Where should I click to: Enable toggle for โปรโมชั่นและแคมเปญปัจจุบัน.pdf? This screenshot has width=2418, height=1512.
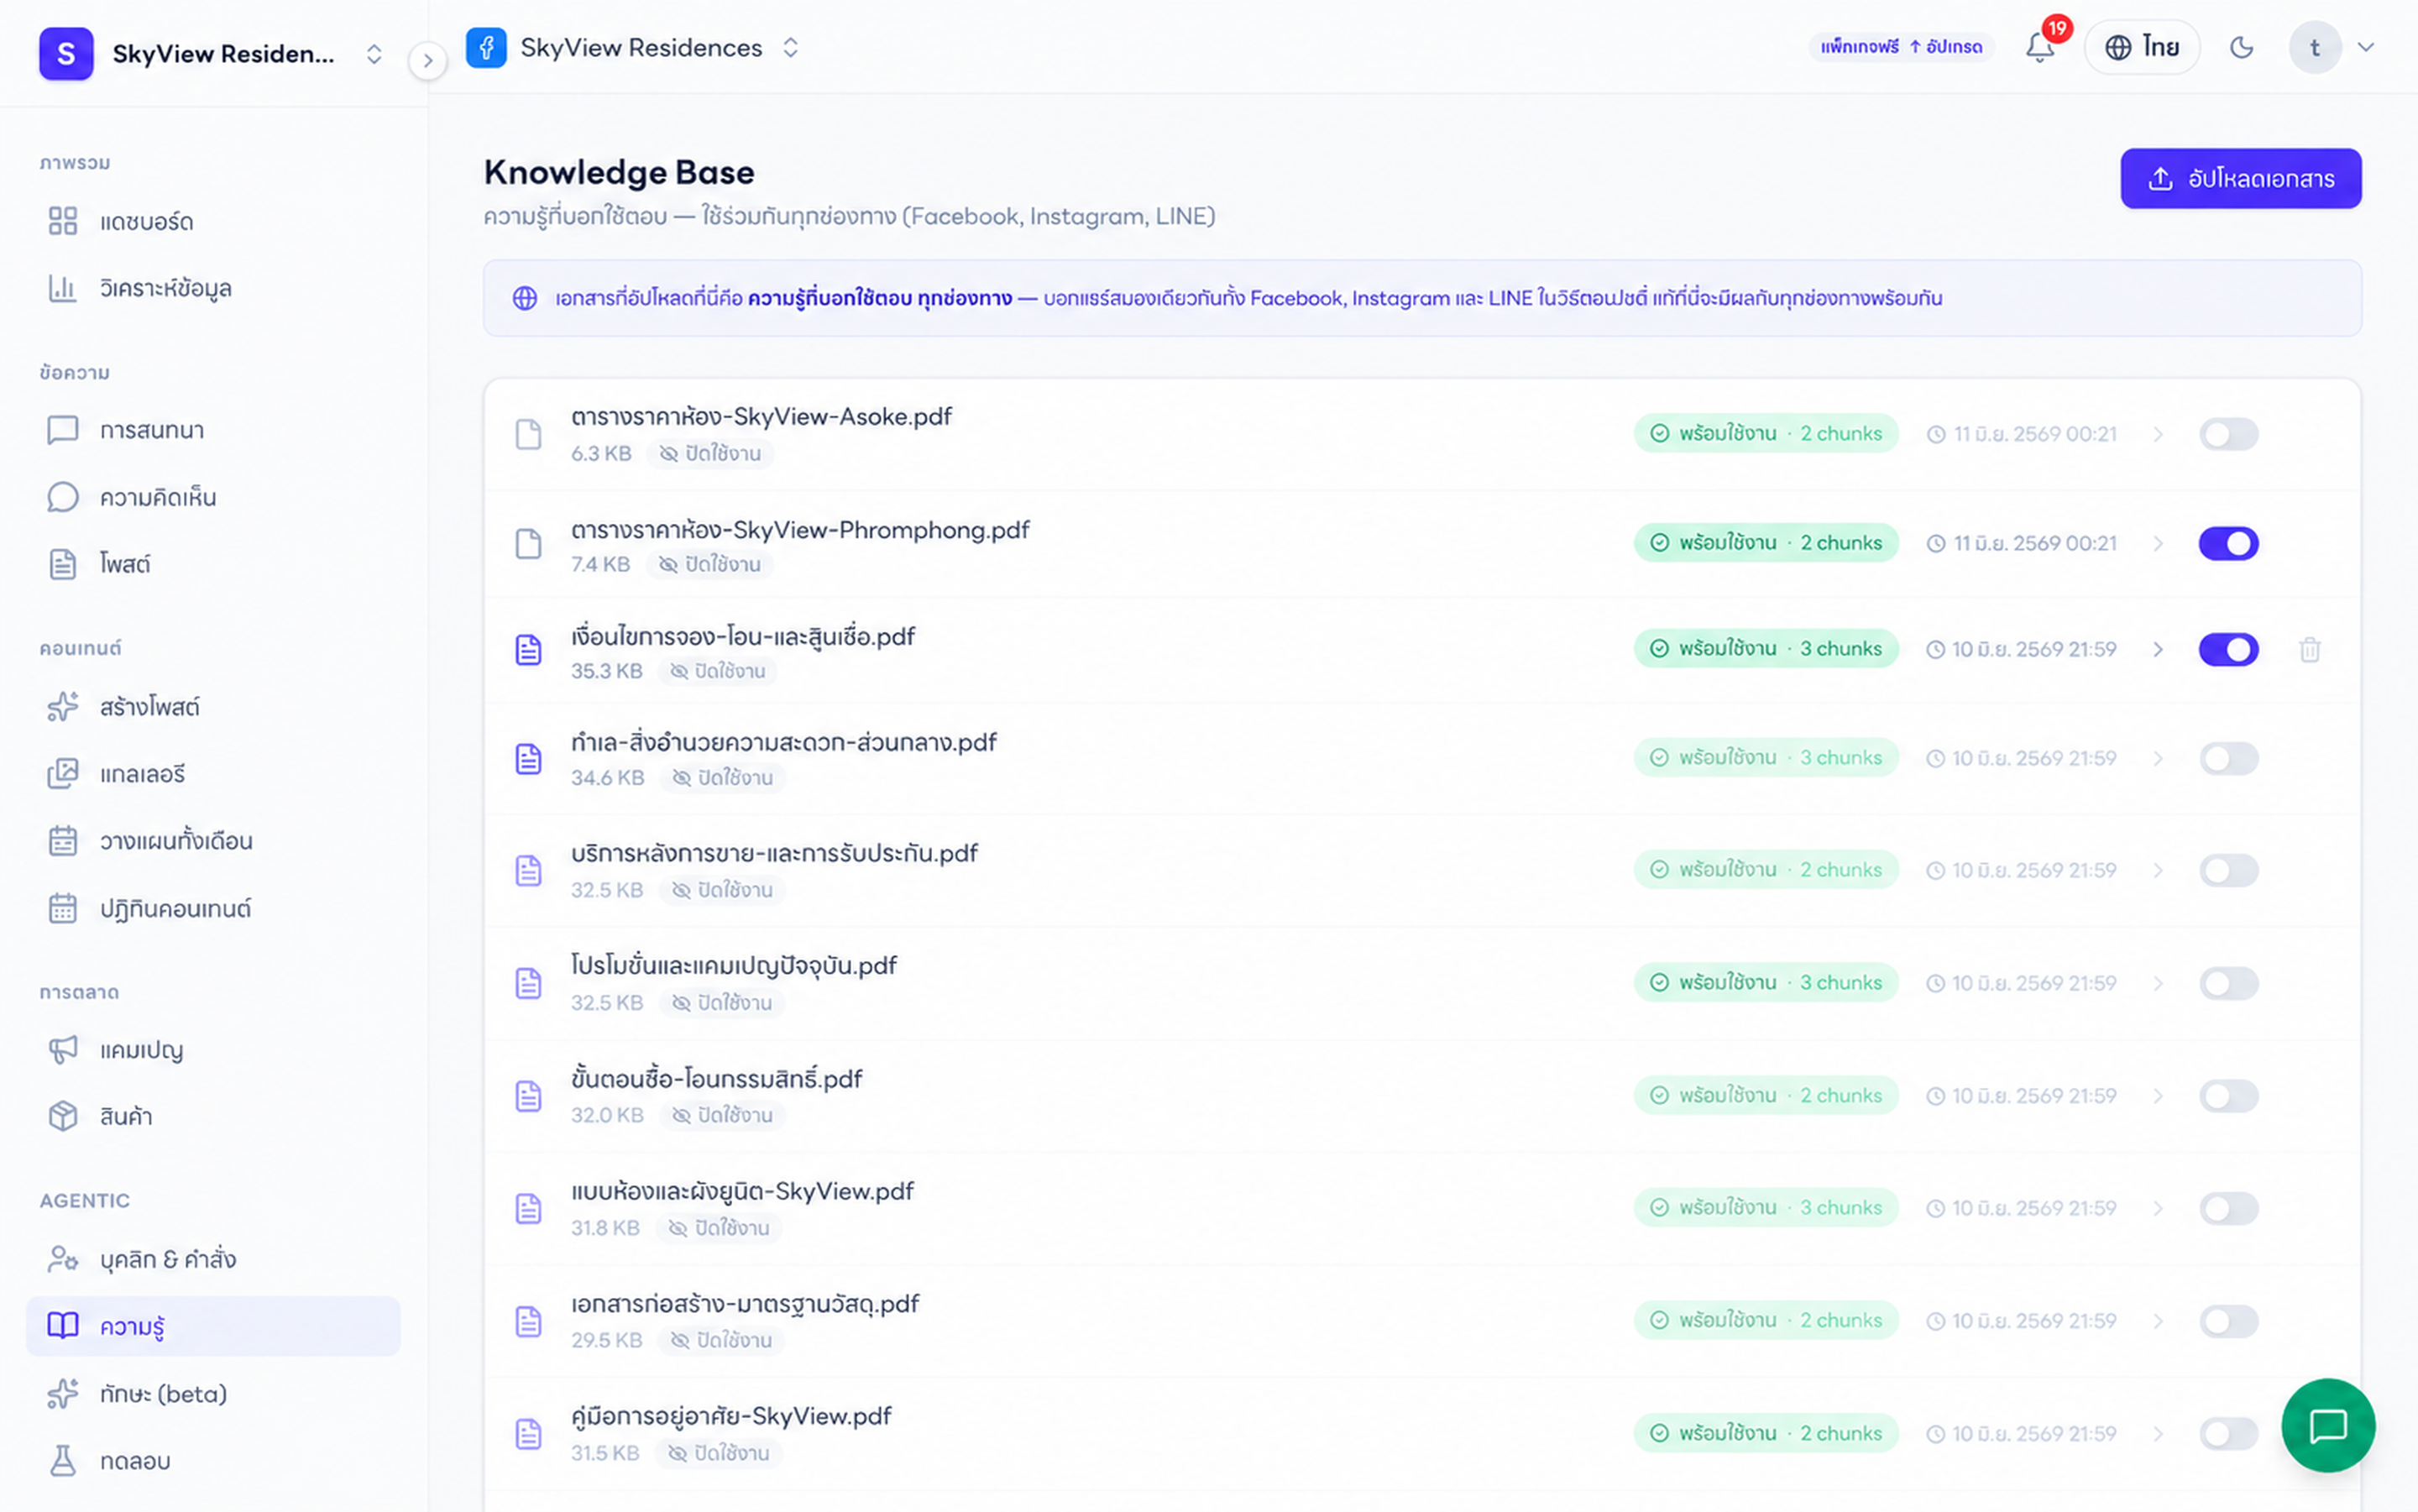[2228, 983]
